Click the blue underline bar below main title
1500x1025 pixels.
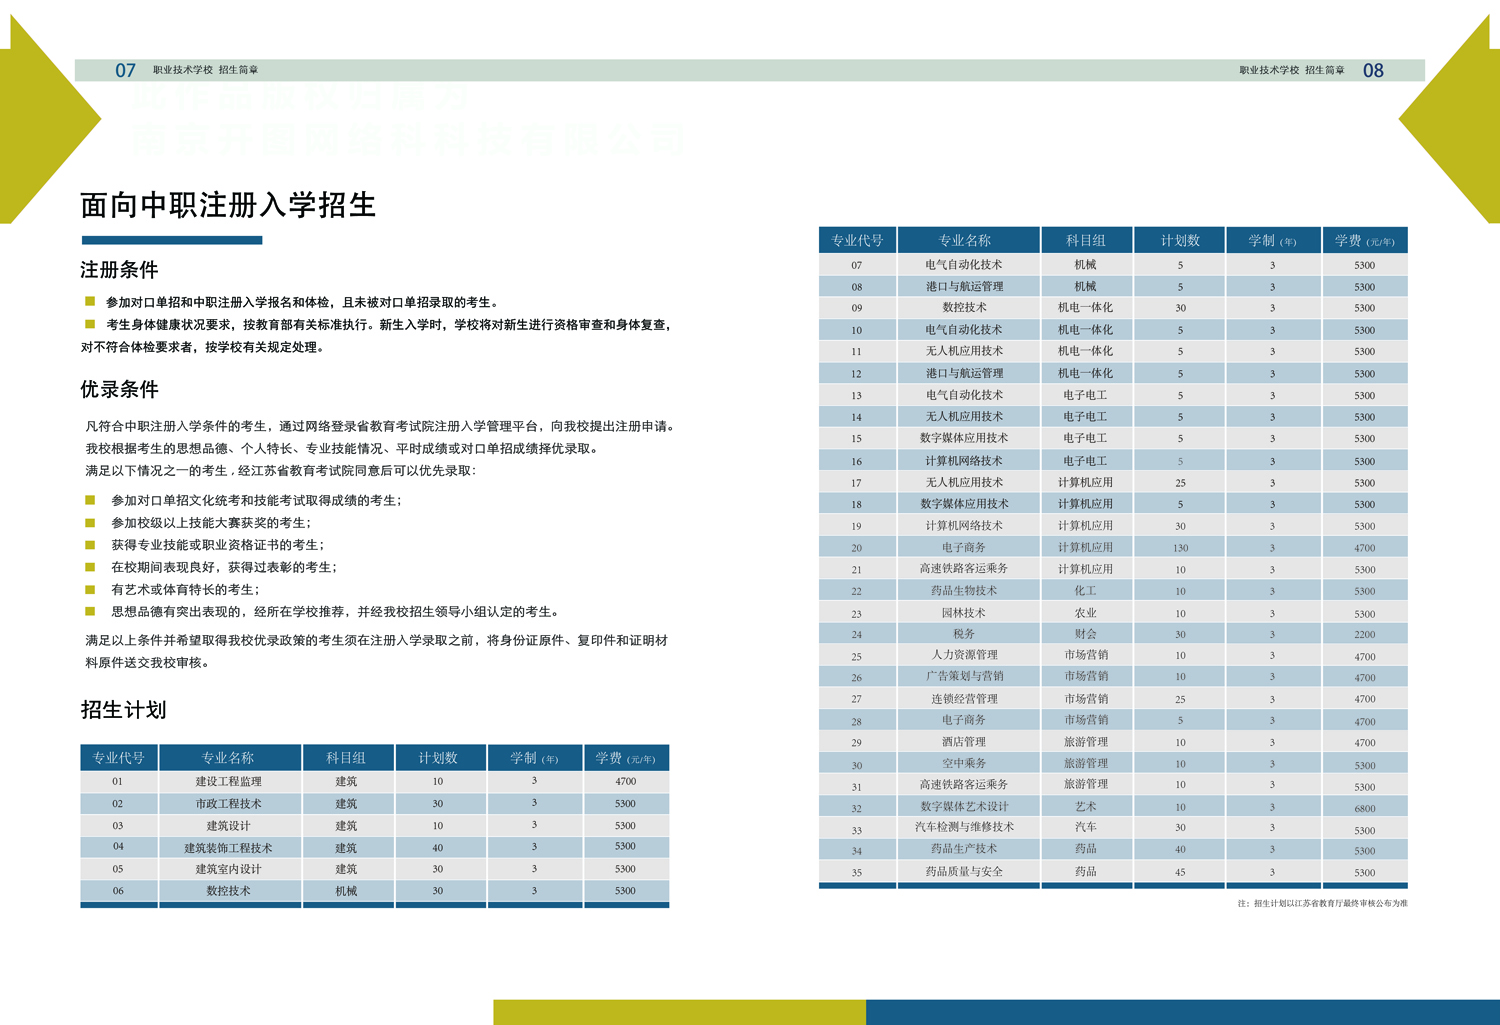pyautogui.click(x=172, y=240)
